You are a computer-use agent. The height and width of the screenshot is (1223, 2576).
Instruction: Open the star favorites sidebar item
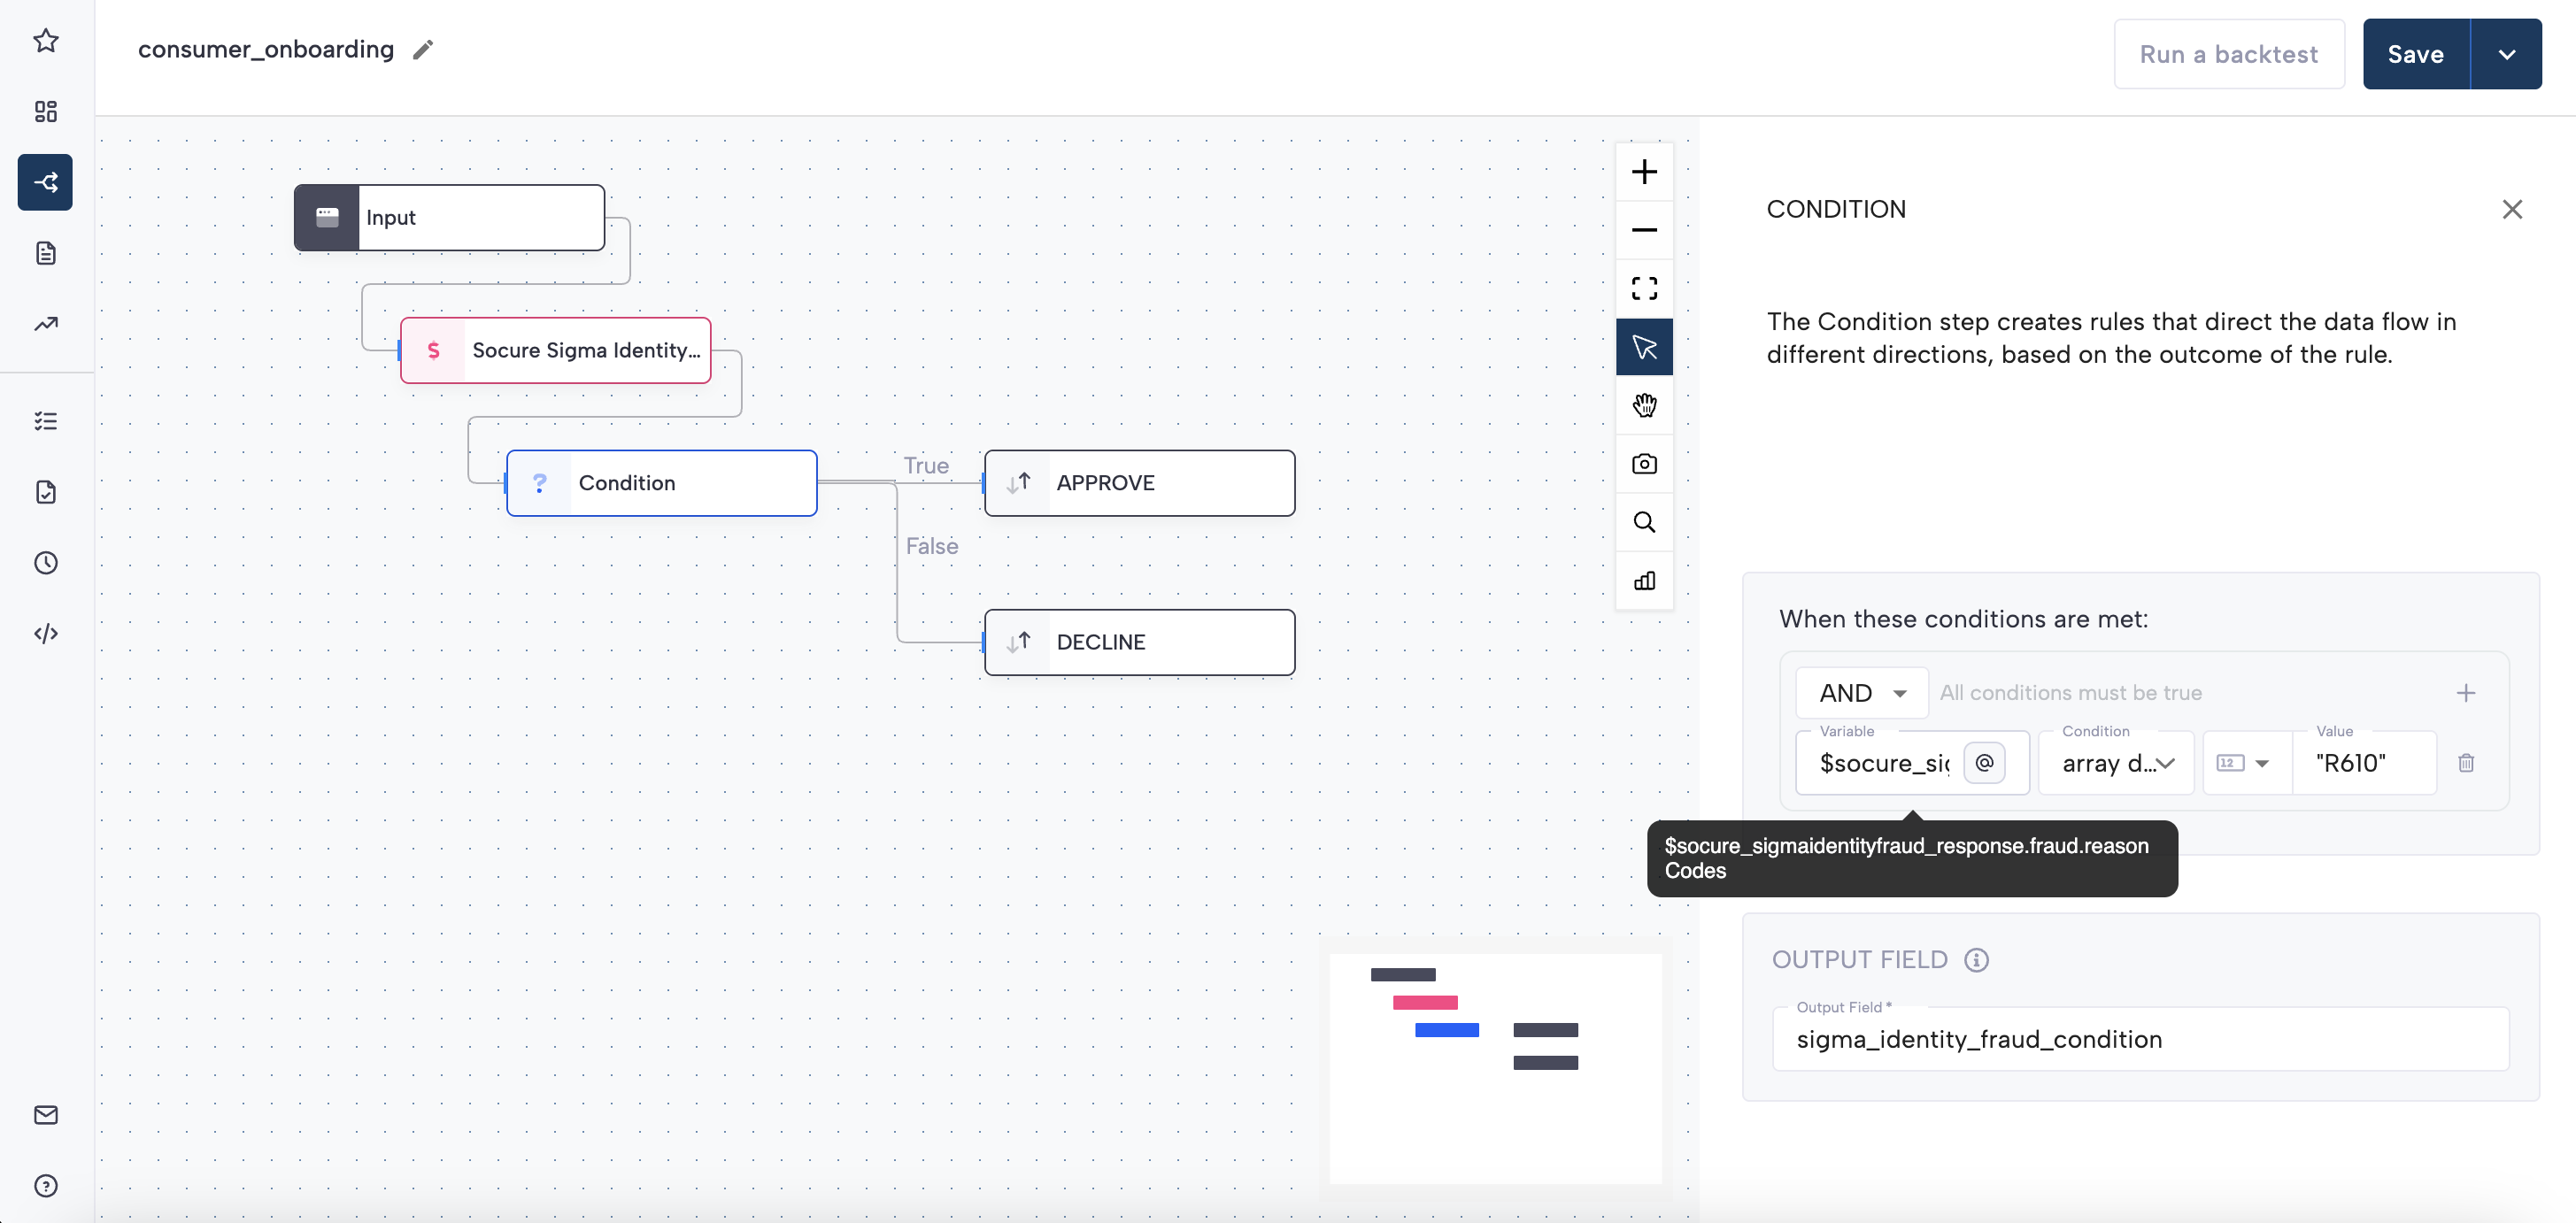click(x=46, y=41)
